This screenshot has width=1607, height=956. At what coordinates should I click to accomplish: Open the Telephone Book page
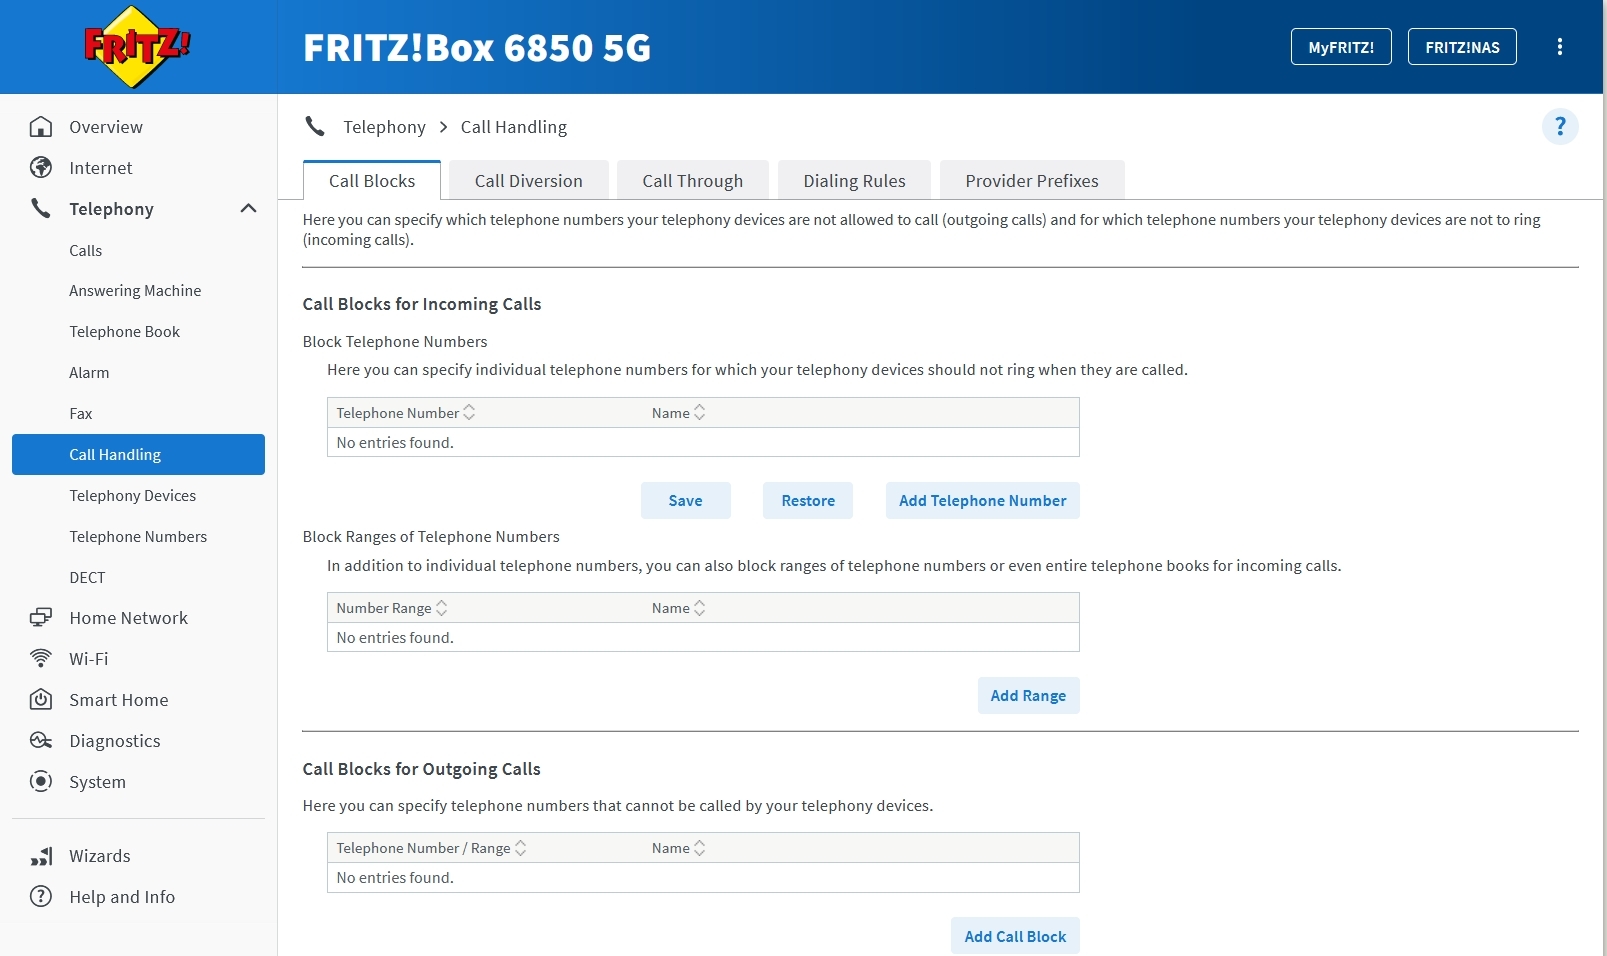(125, 332)
